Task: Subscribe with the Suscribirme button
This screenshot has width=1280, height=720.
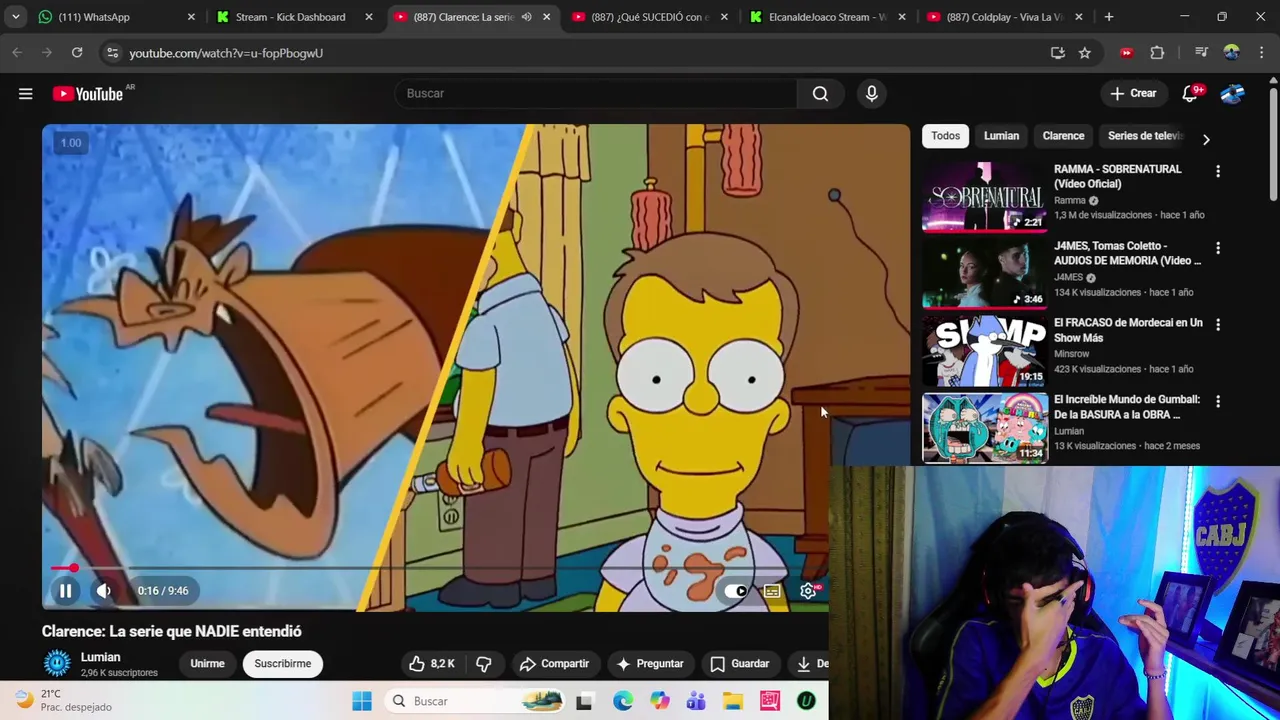Action: pyautogui.click(x=283, y=664)
